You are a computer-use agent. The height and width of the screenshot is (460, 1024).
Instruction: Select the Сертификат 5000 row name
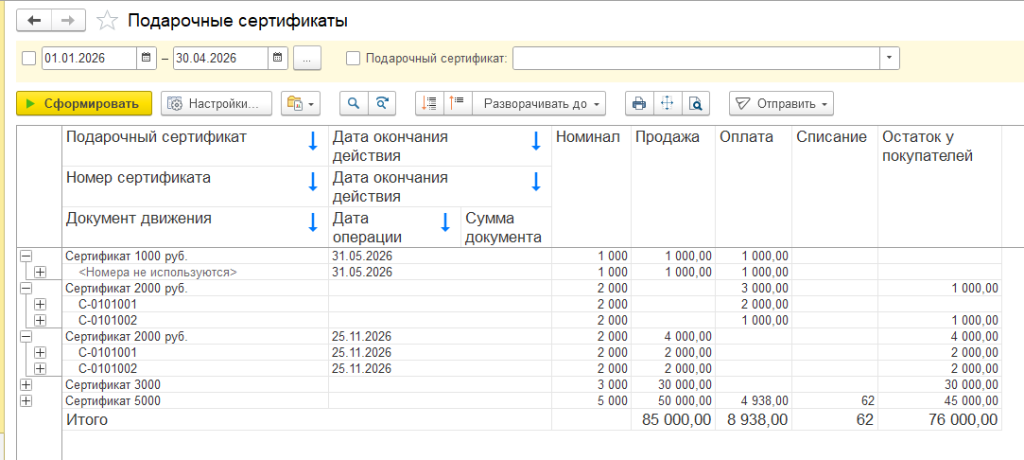click(114, 401)
